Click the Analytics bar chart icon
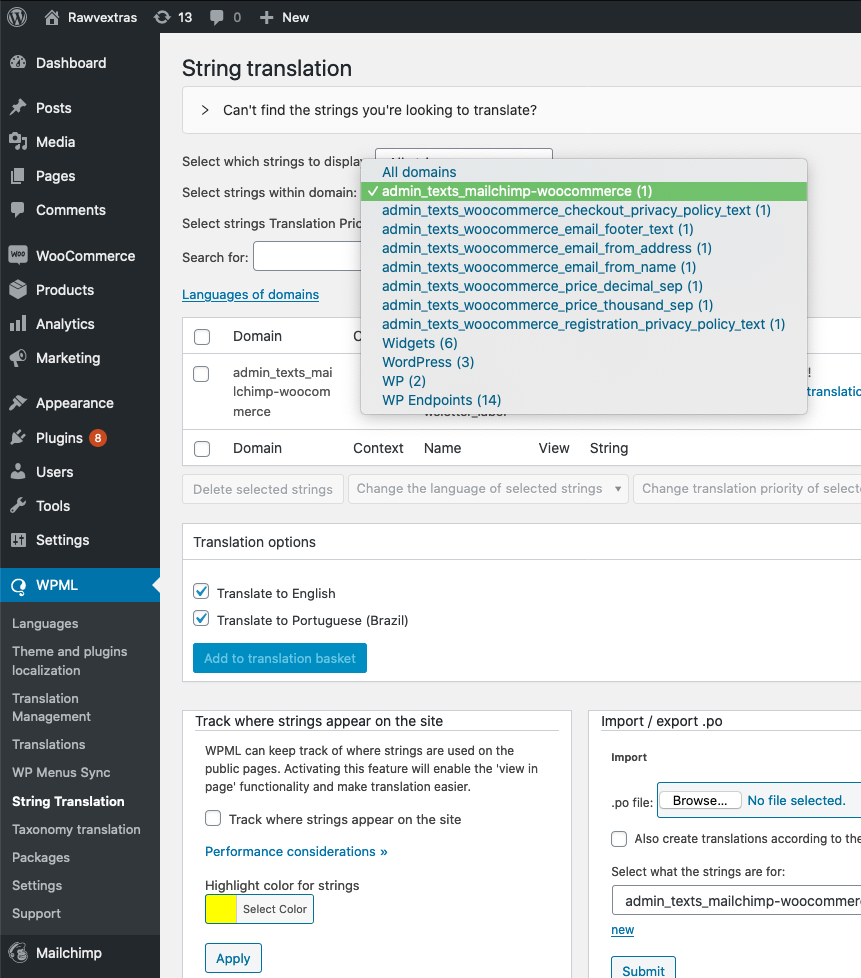861x978 pixels. pyautogui.click(x=18, y=324)
